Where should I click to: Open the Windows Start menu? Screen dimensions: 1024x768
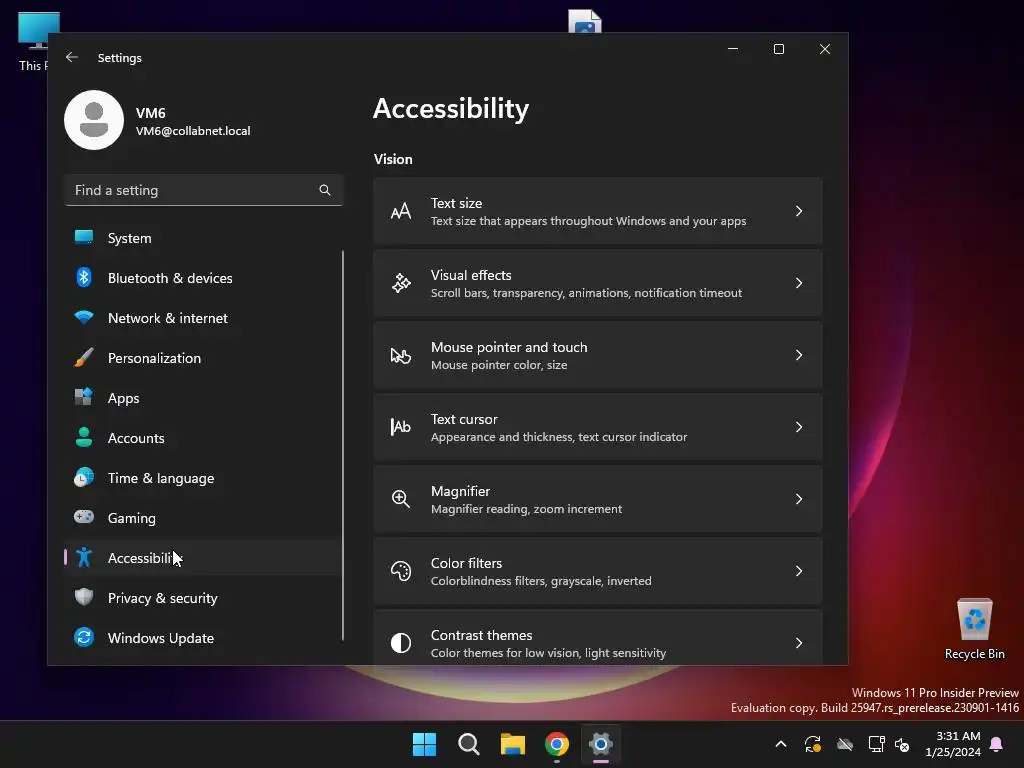point(424,744)
